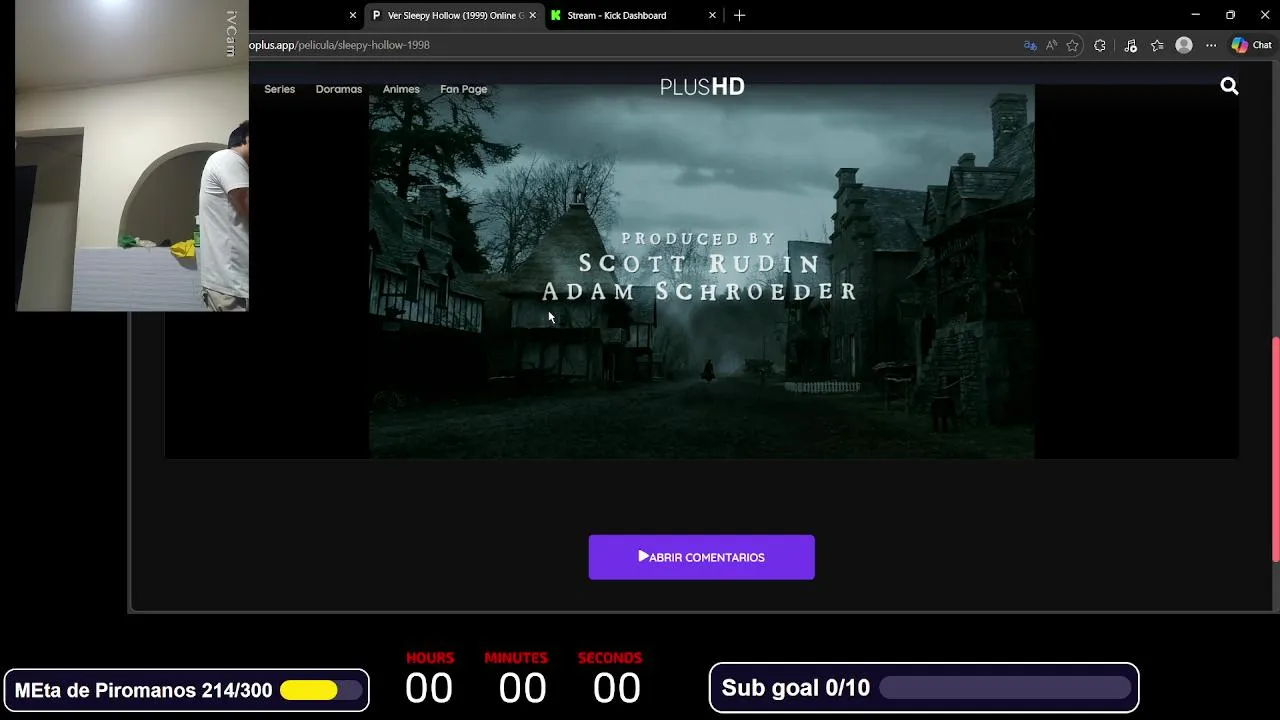Add this page to favorites with star icon
1280x720 pixels.
(x=1073, y=45)
